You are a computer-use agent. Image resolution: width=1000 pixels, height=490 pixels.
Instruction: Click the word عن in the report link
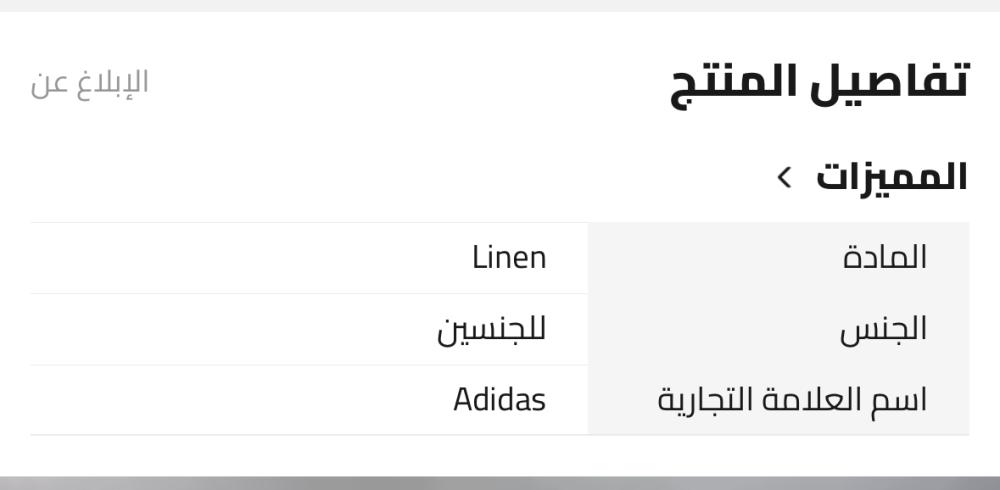click(x=48, y=85)
